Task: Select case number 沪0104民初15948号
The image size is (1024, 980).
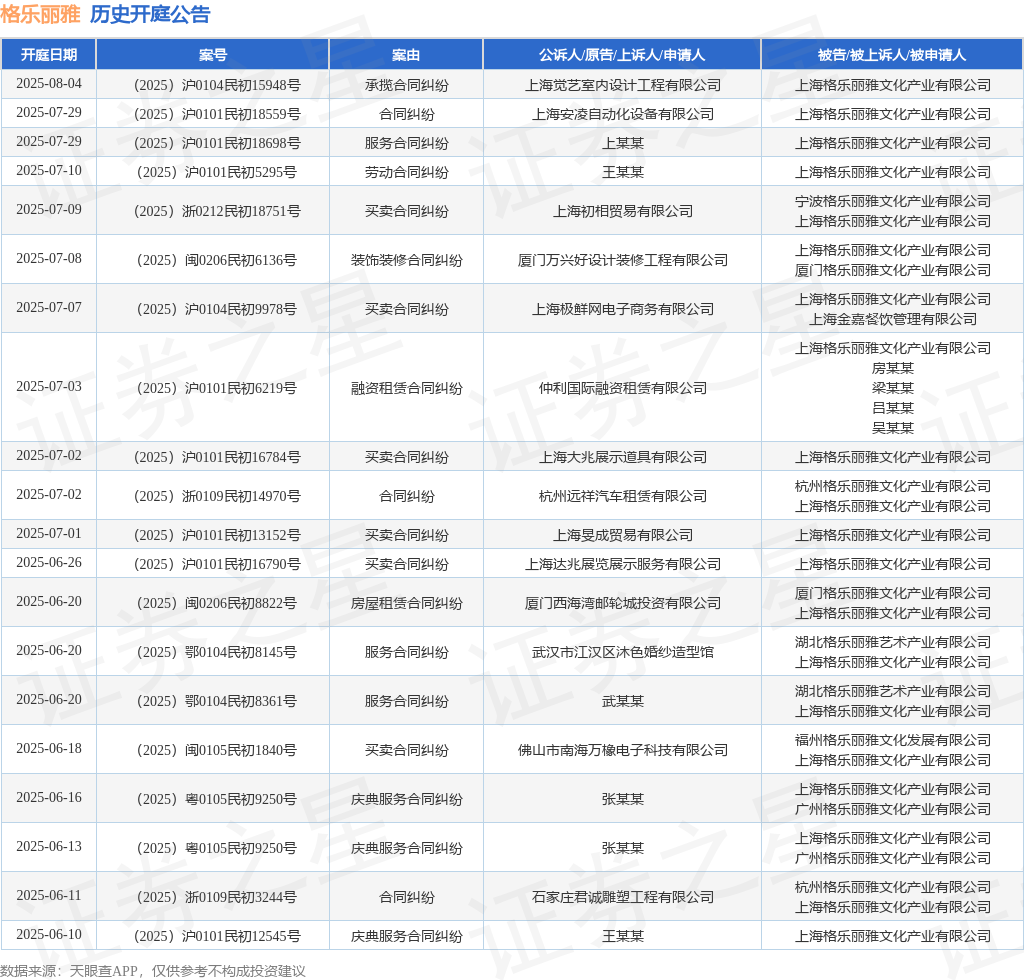Action: (x=217, y=85)
